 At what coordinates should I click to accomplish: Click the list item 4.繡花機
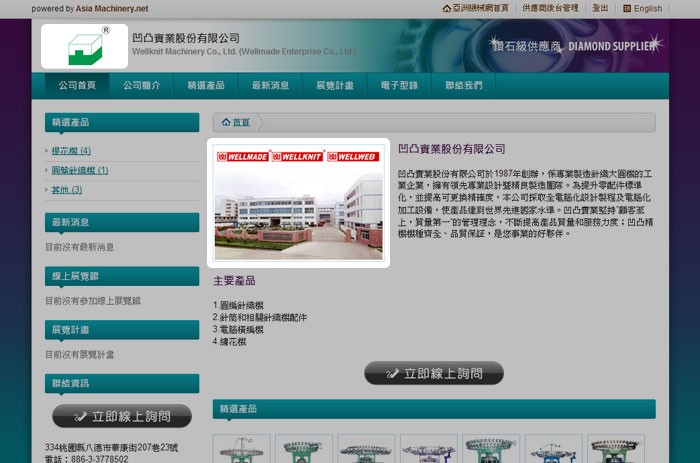(x=229, y=342)
